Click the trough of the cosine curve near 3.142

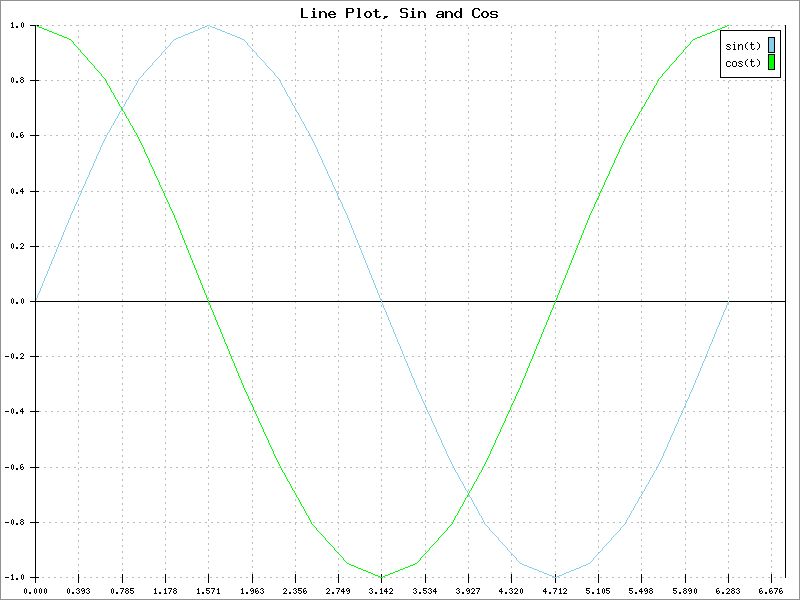(383, 578)
